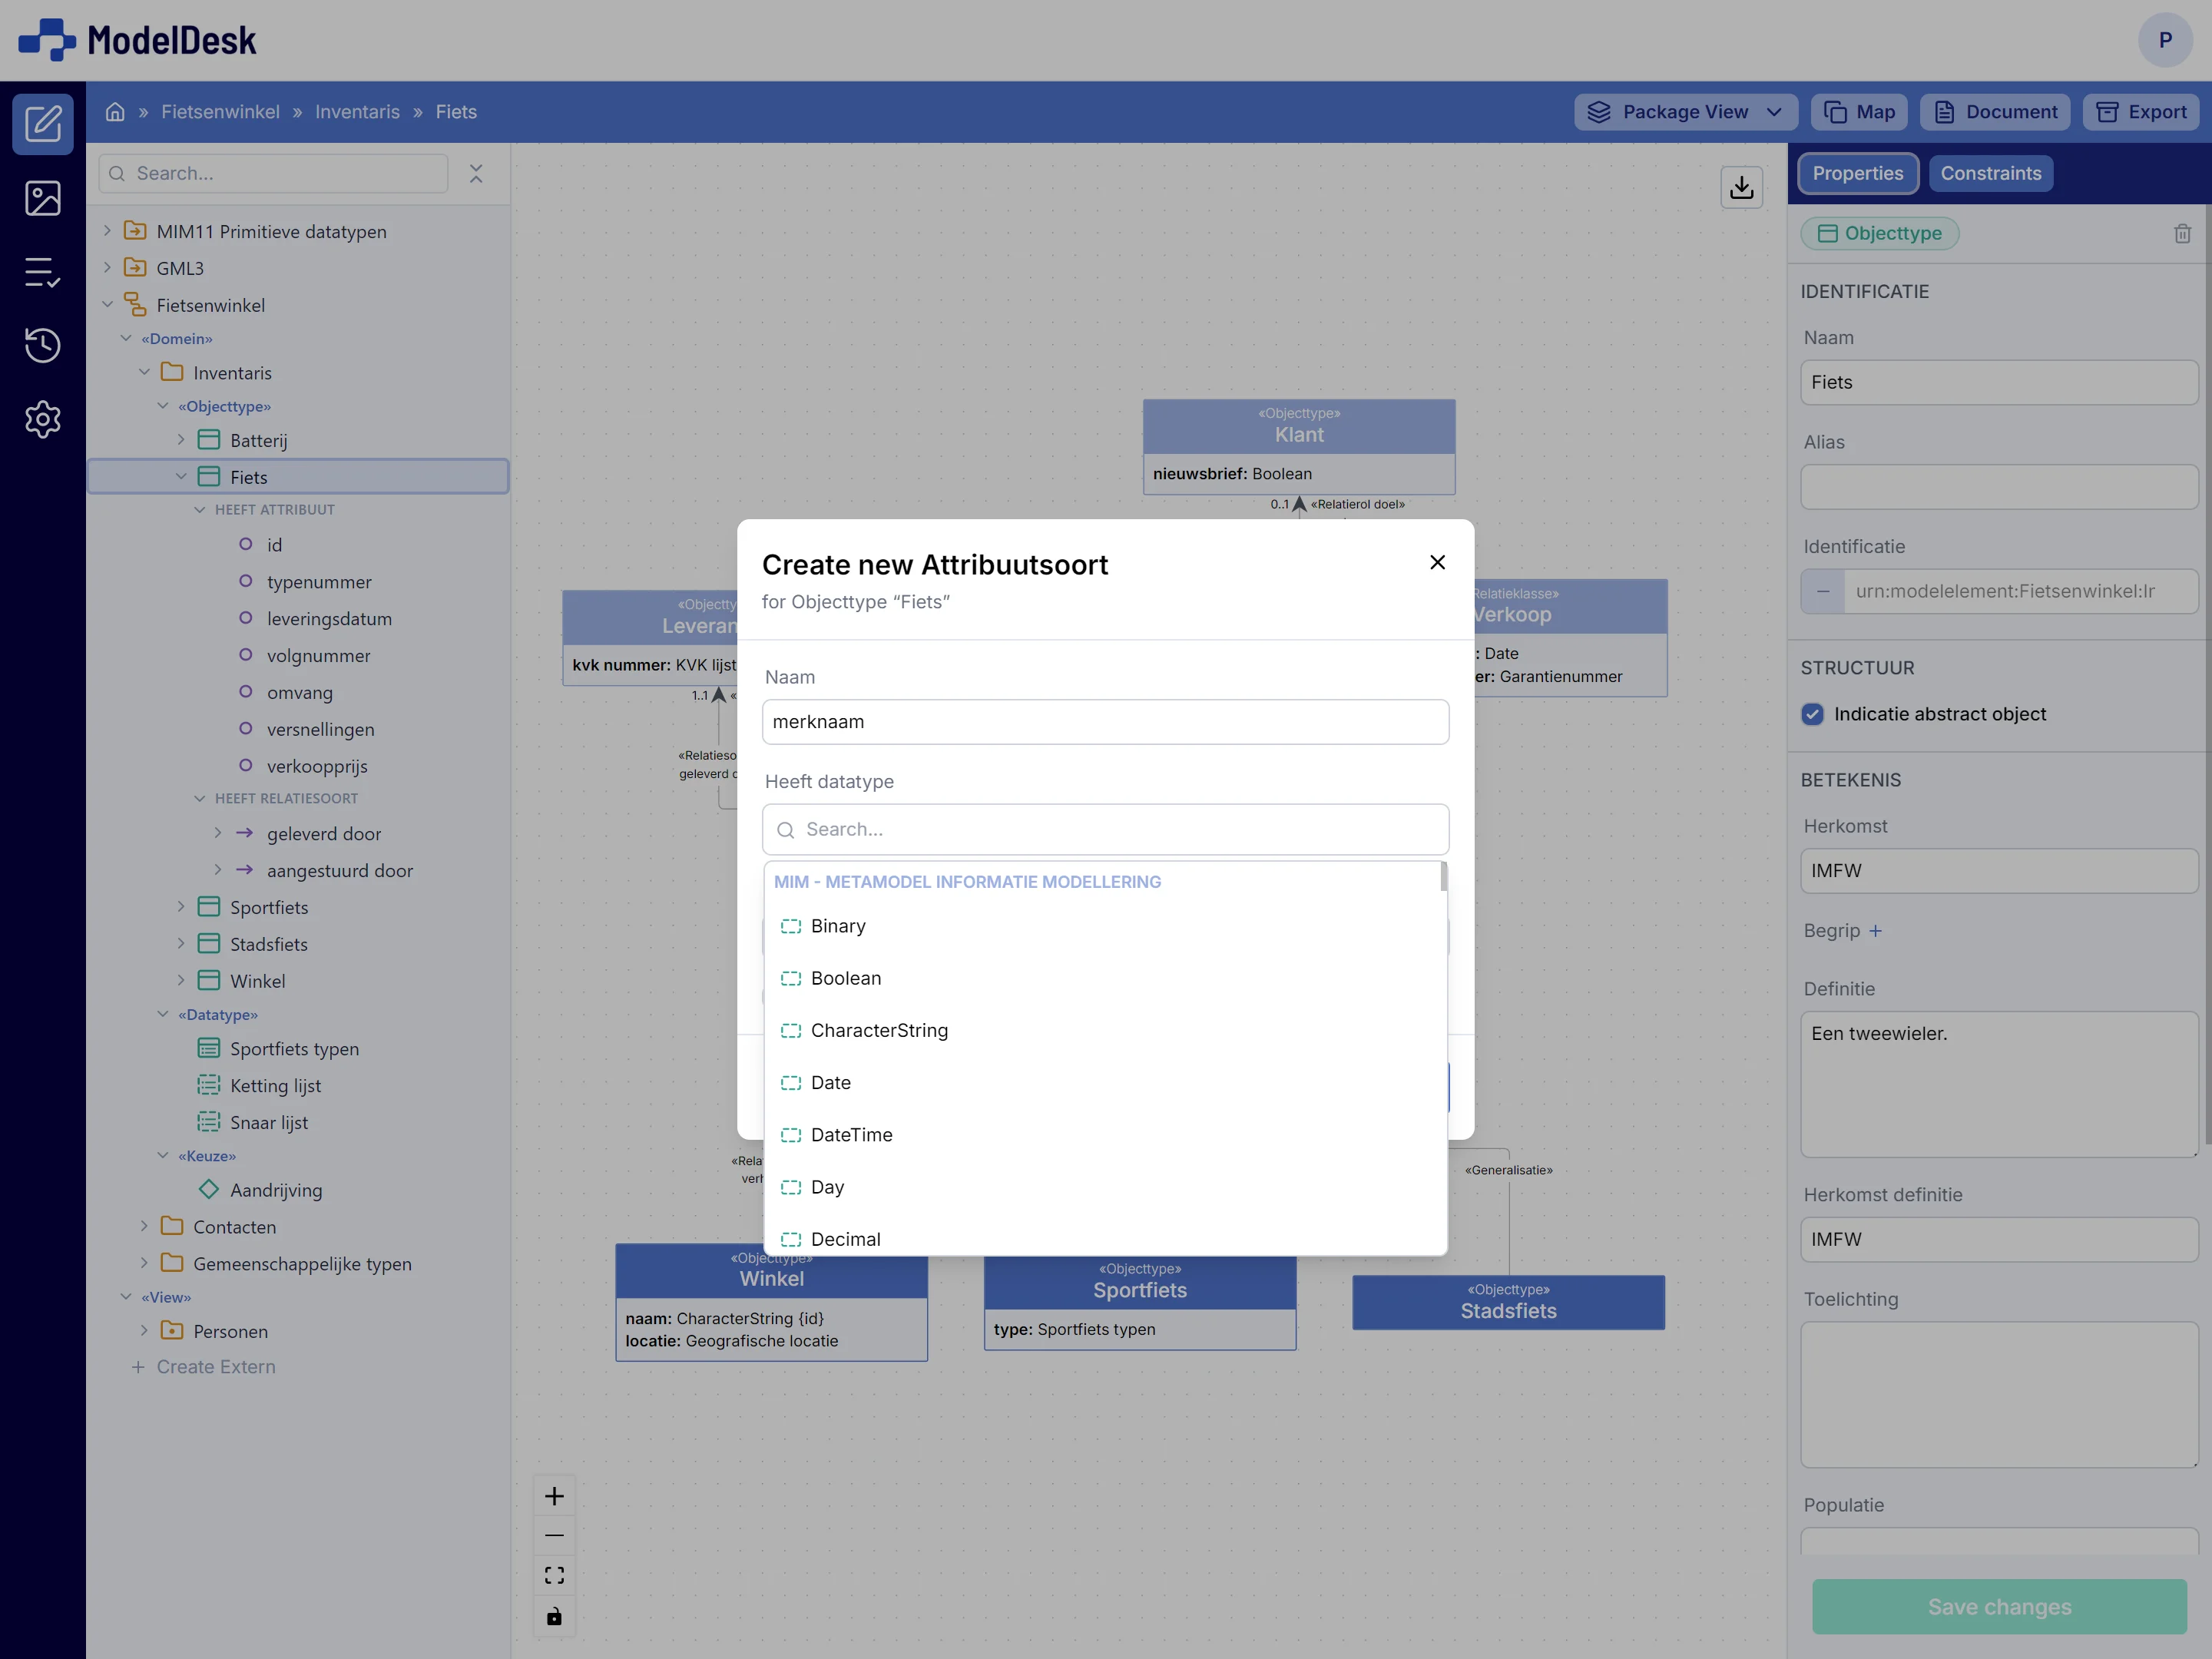The width and height of the screenshot is (2212, 1659).
Task: Disable the Indicatie abstract object checkbox
Action: (x=1813, y=714)
